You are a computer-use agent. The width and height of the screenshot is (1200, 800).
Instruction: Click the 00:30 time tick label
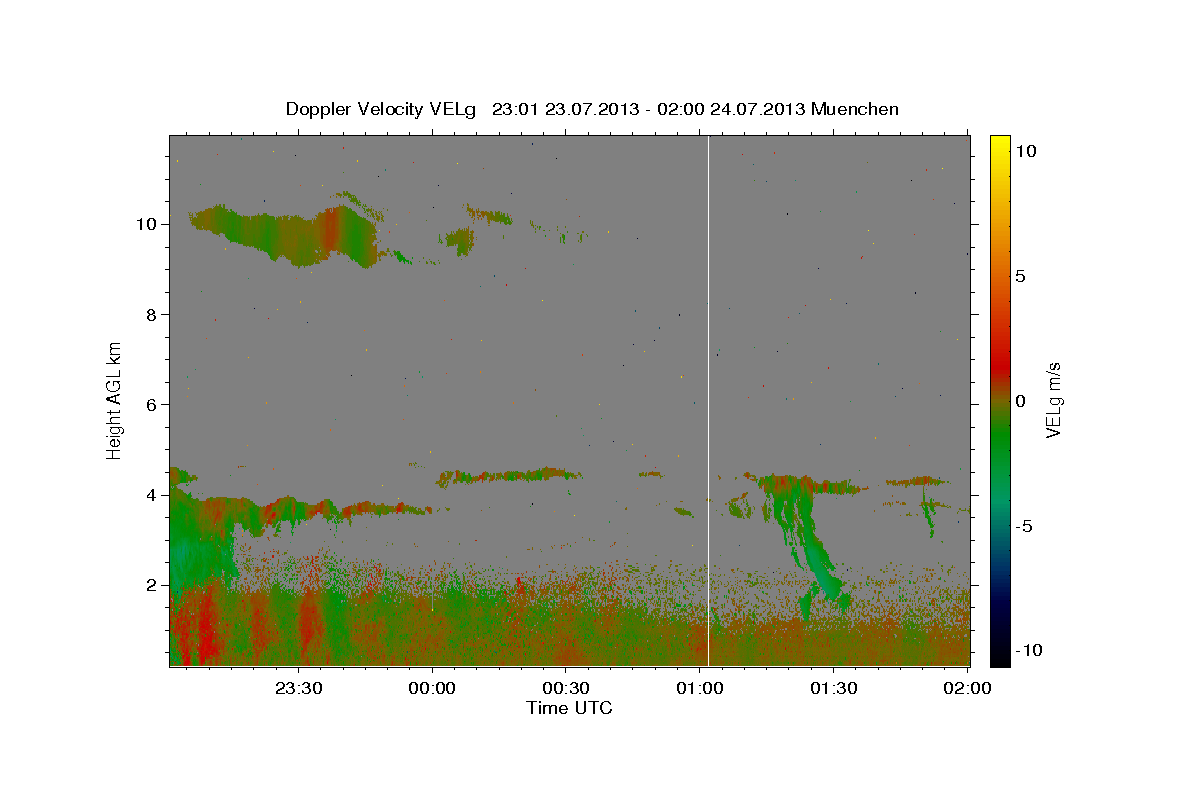point(565,689)
